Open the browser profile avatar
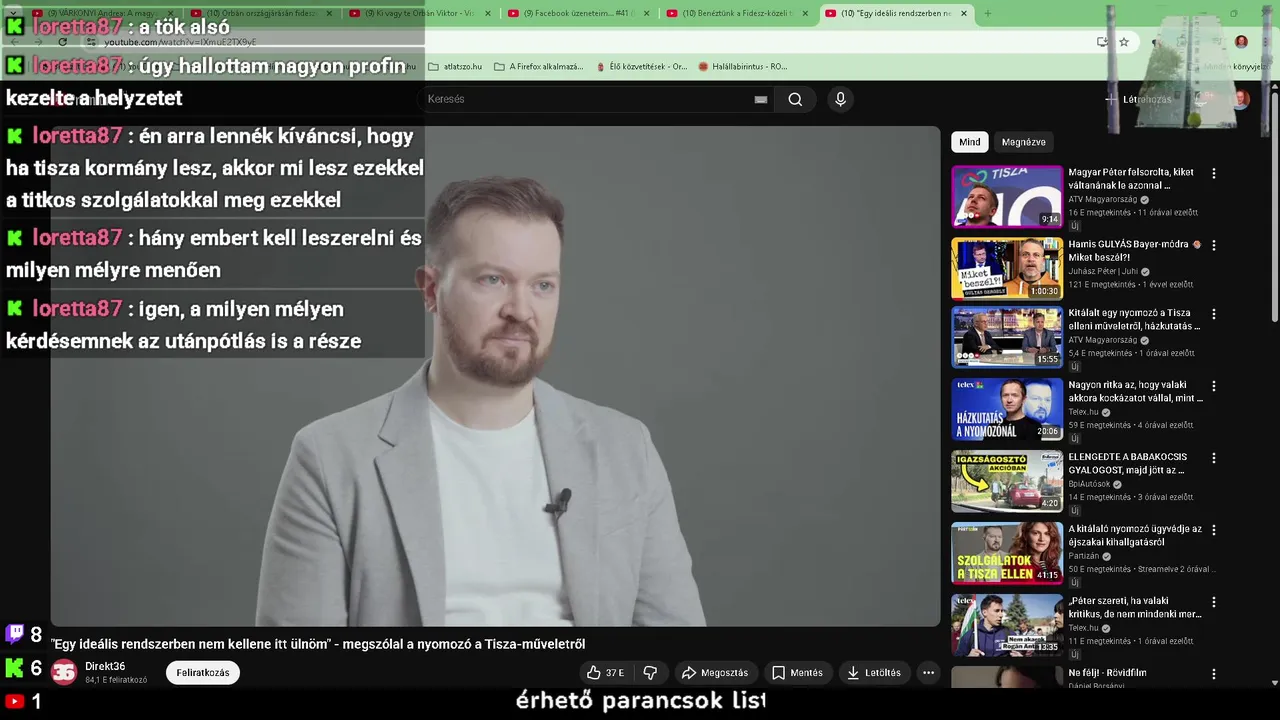The height and width of the screenshot is (720, 1280). (1241, 42)
